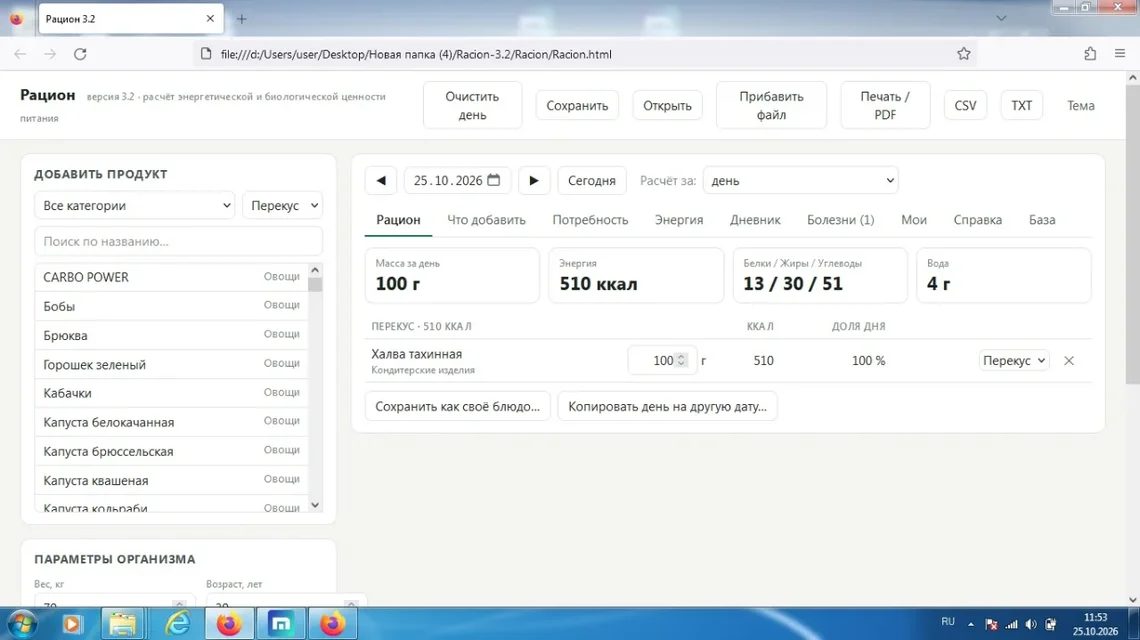The width and height of the screenshot is (1140, 640).
Task: Show hidden tray icons arrow
Action: pos(971,624)
